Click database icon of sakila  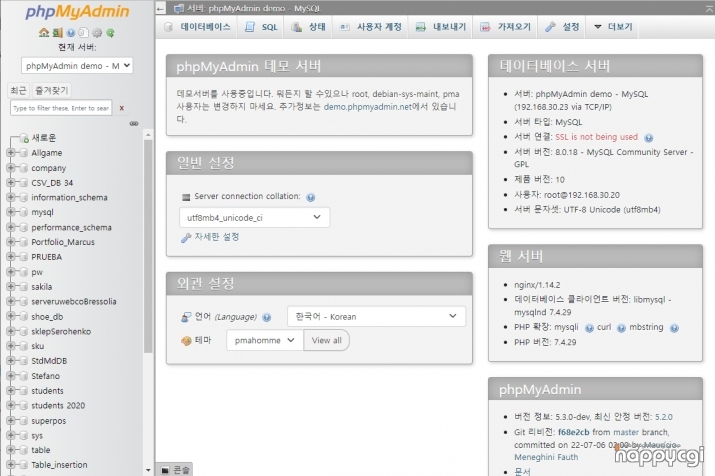coord(24,287)
